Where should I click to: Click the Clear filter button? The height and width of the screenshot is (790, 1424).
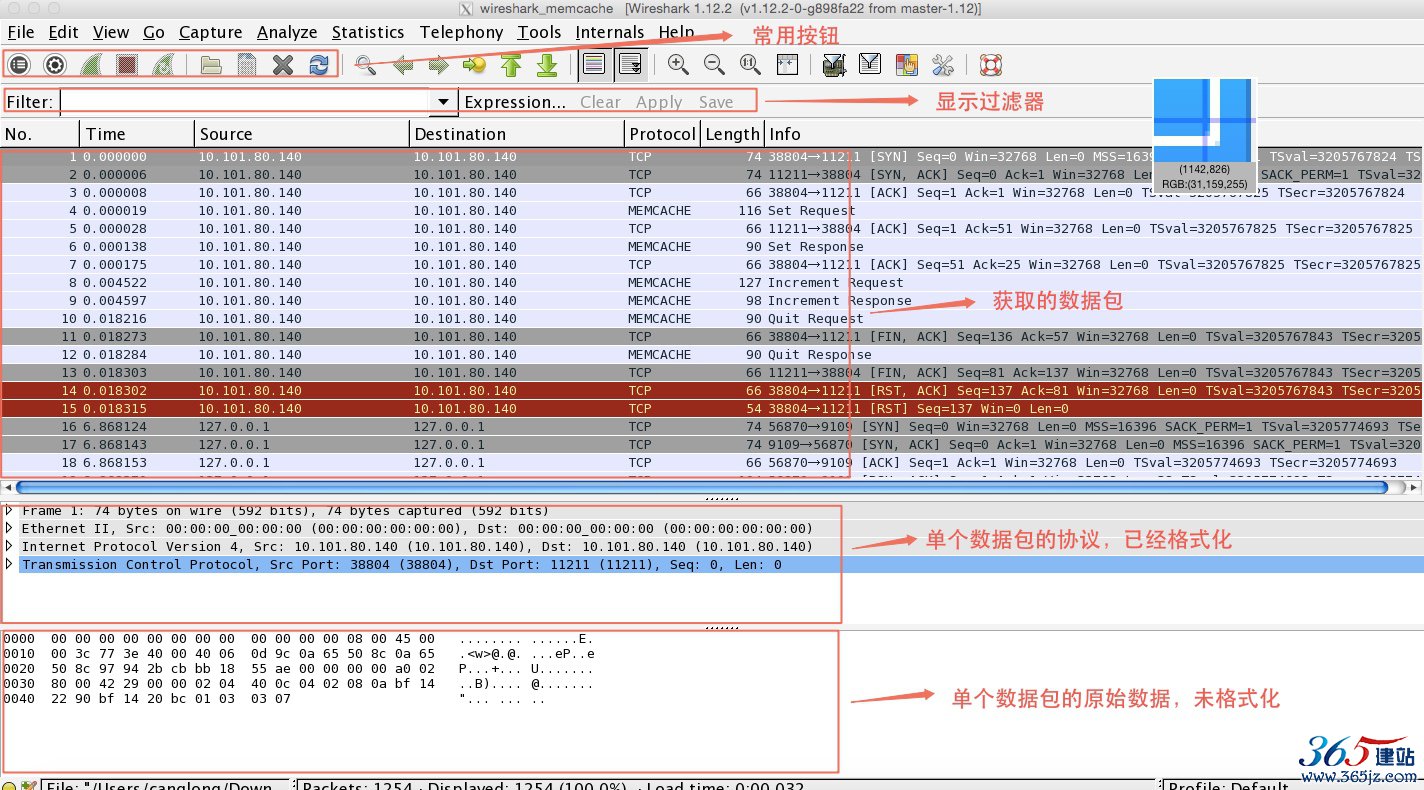pos(600,102)
